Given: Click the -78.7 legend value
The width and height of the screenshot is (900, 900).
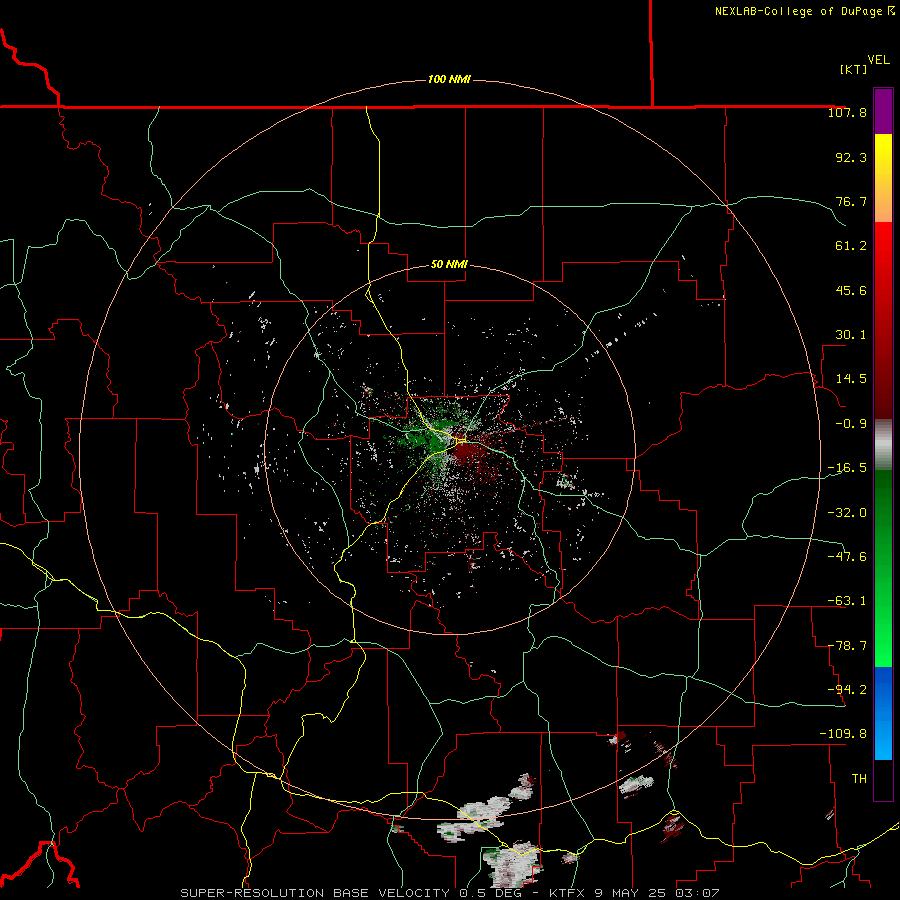Looking at the screenshot, I should (847, 646).
